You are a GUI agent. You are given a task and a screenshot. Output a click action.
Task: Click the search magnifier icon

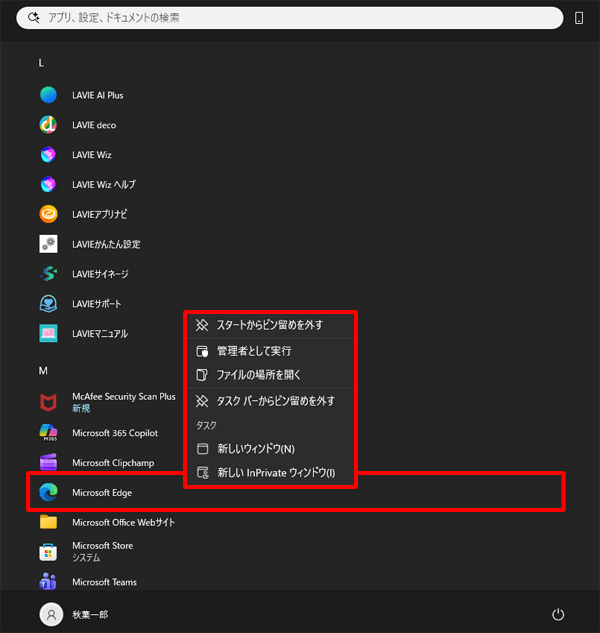(x=34, y=17)
